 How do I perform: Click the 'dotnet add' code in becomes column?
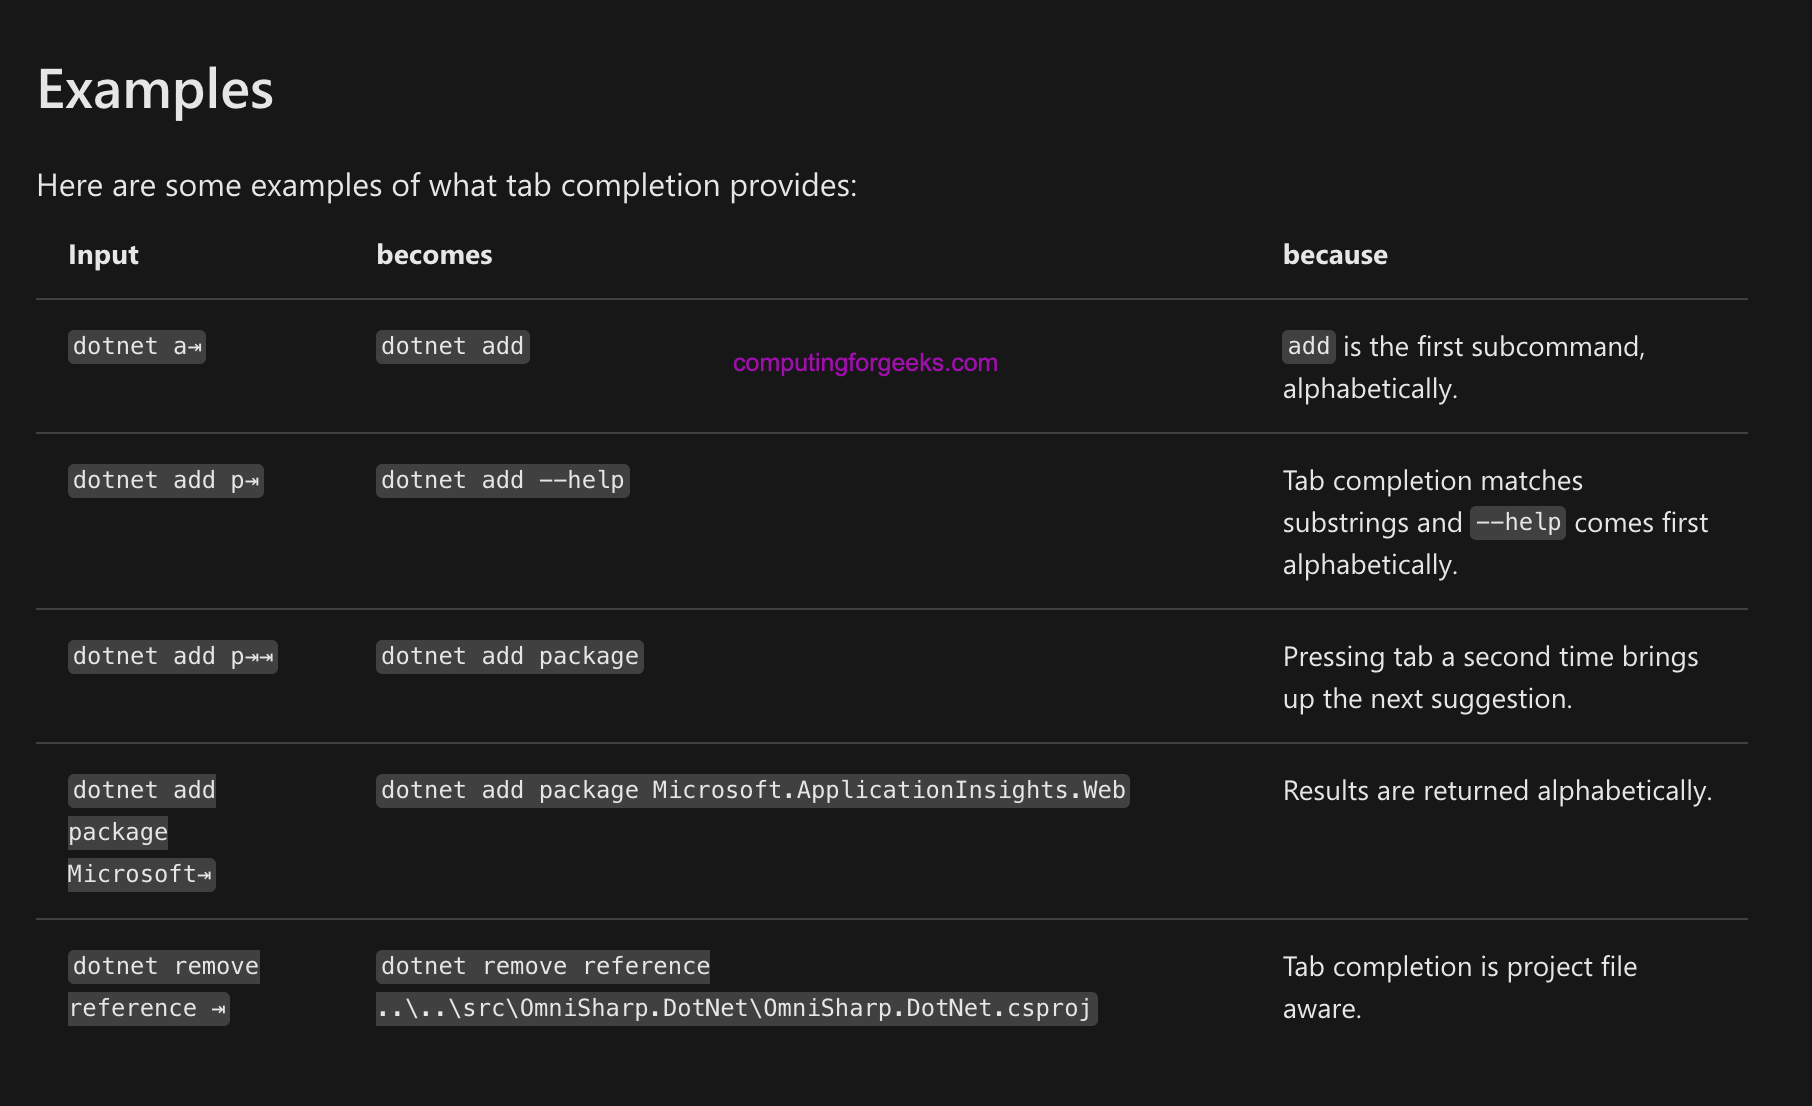452,347
